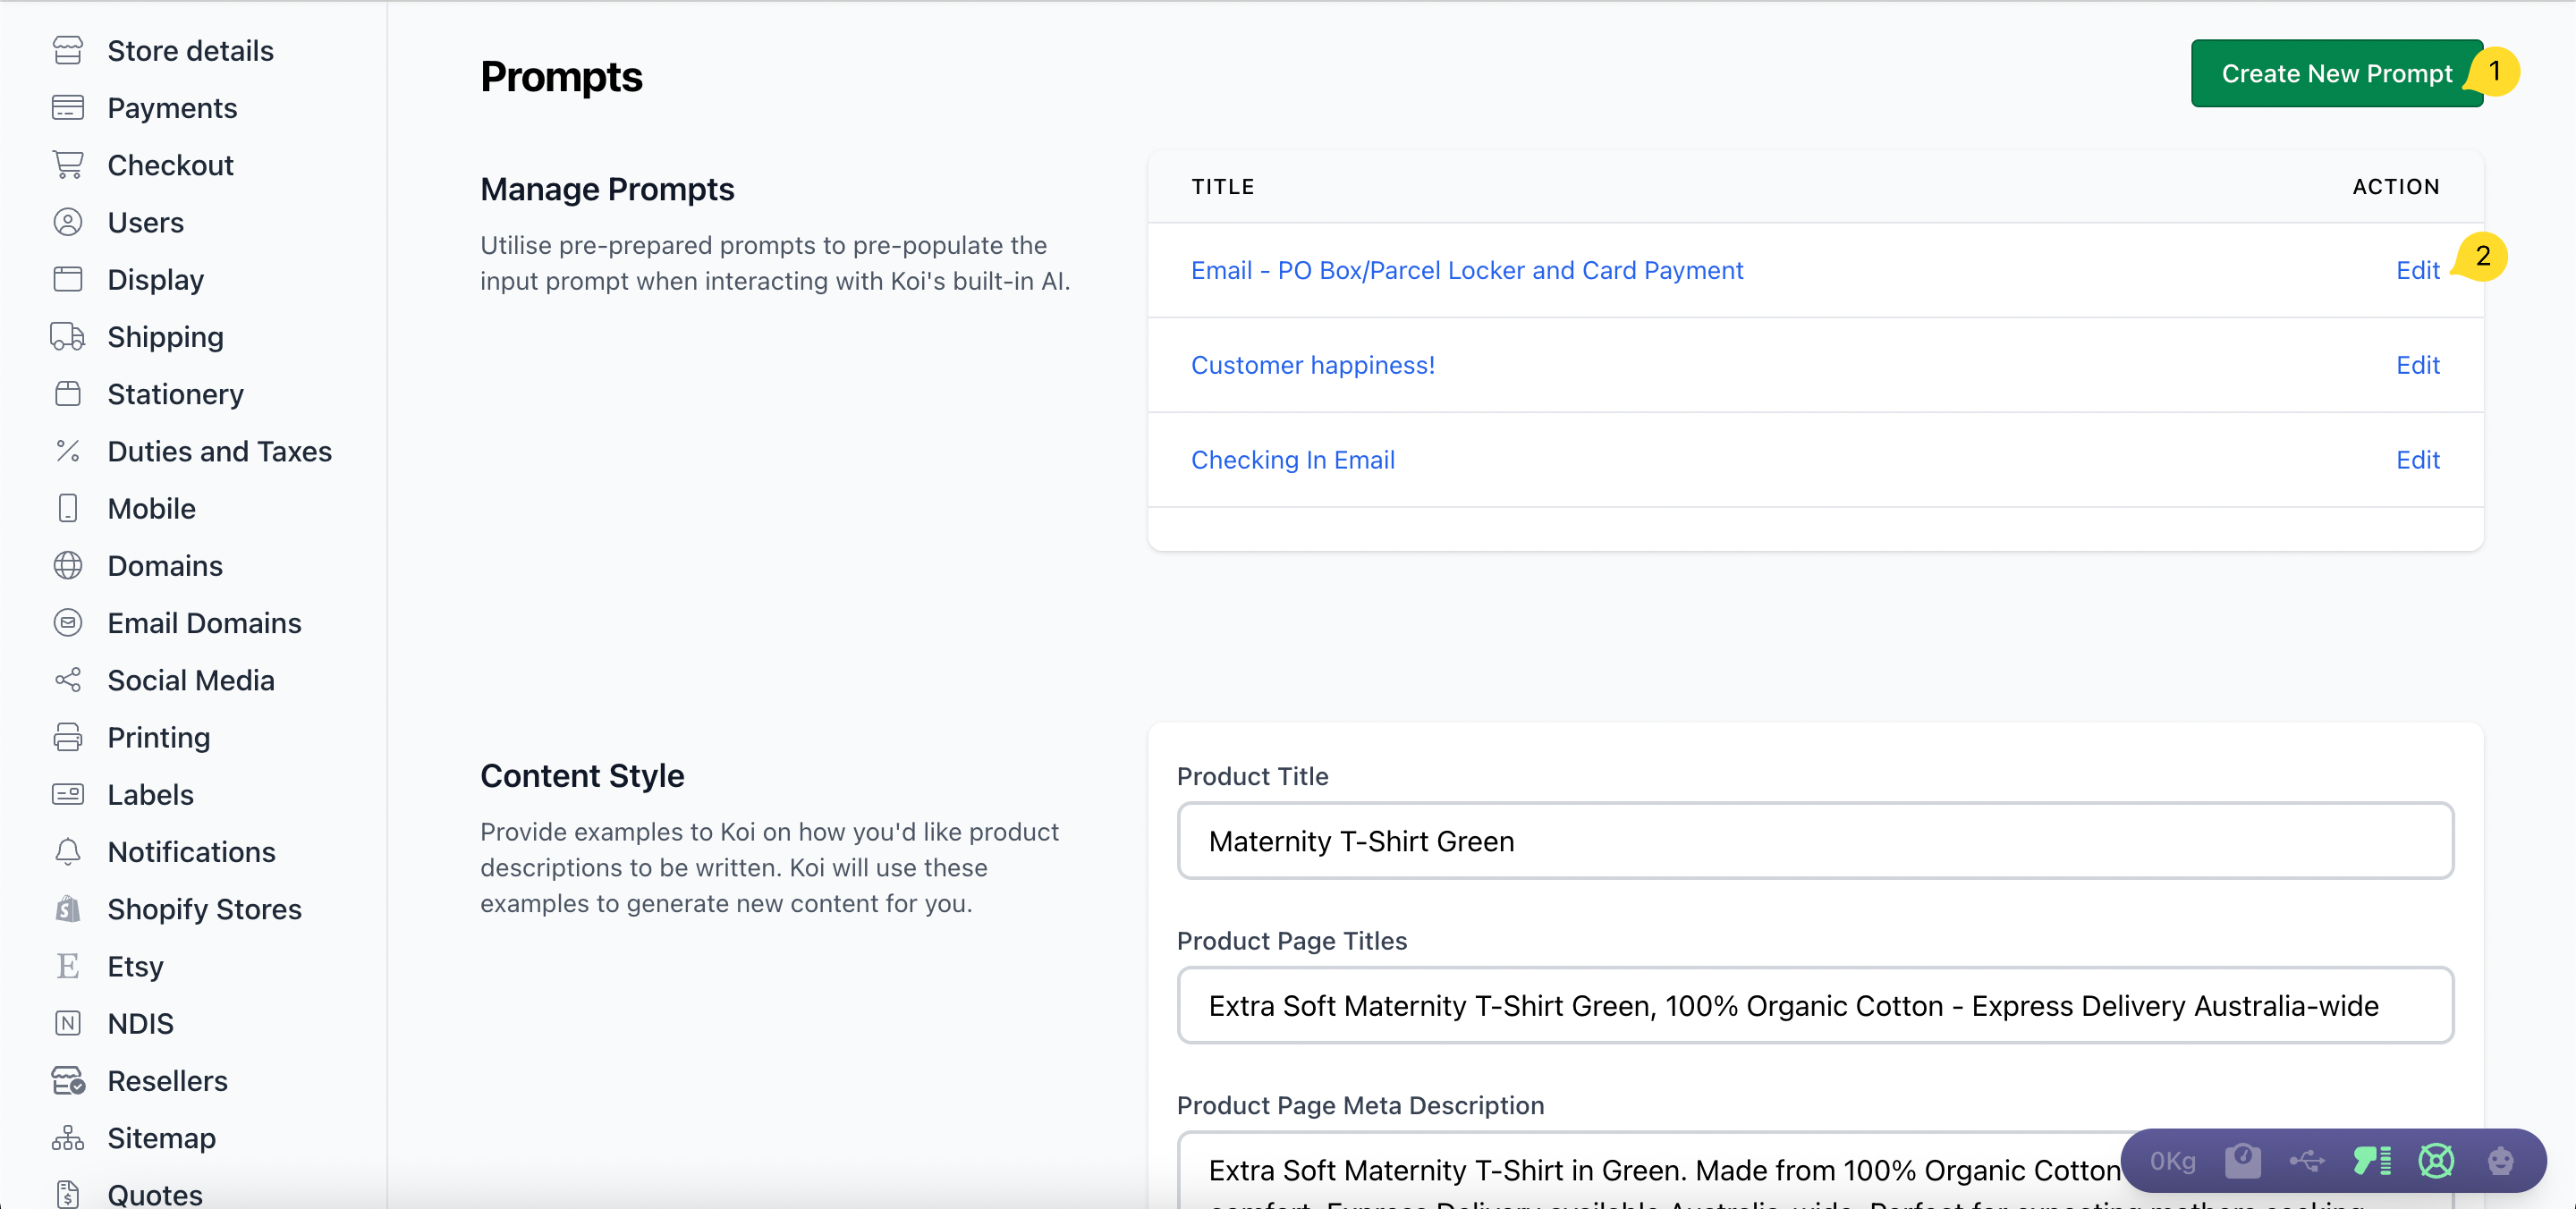Screen dimensions: 2576x1209
Task: Click the Product Page Titles field
Action: [1814, 1005]
